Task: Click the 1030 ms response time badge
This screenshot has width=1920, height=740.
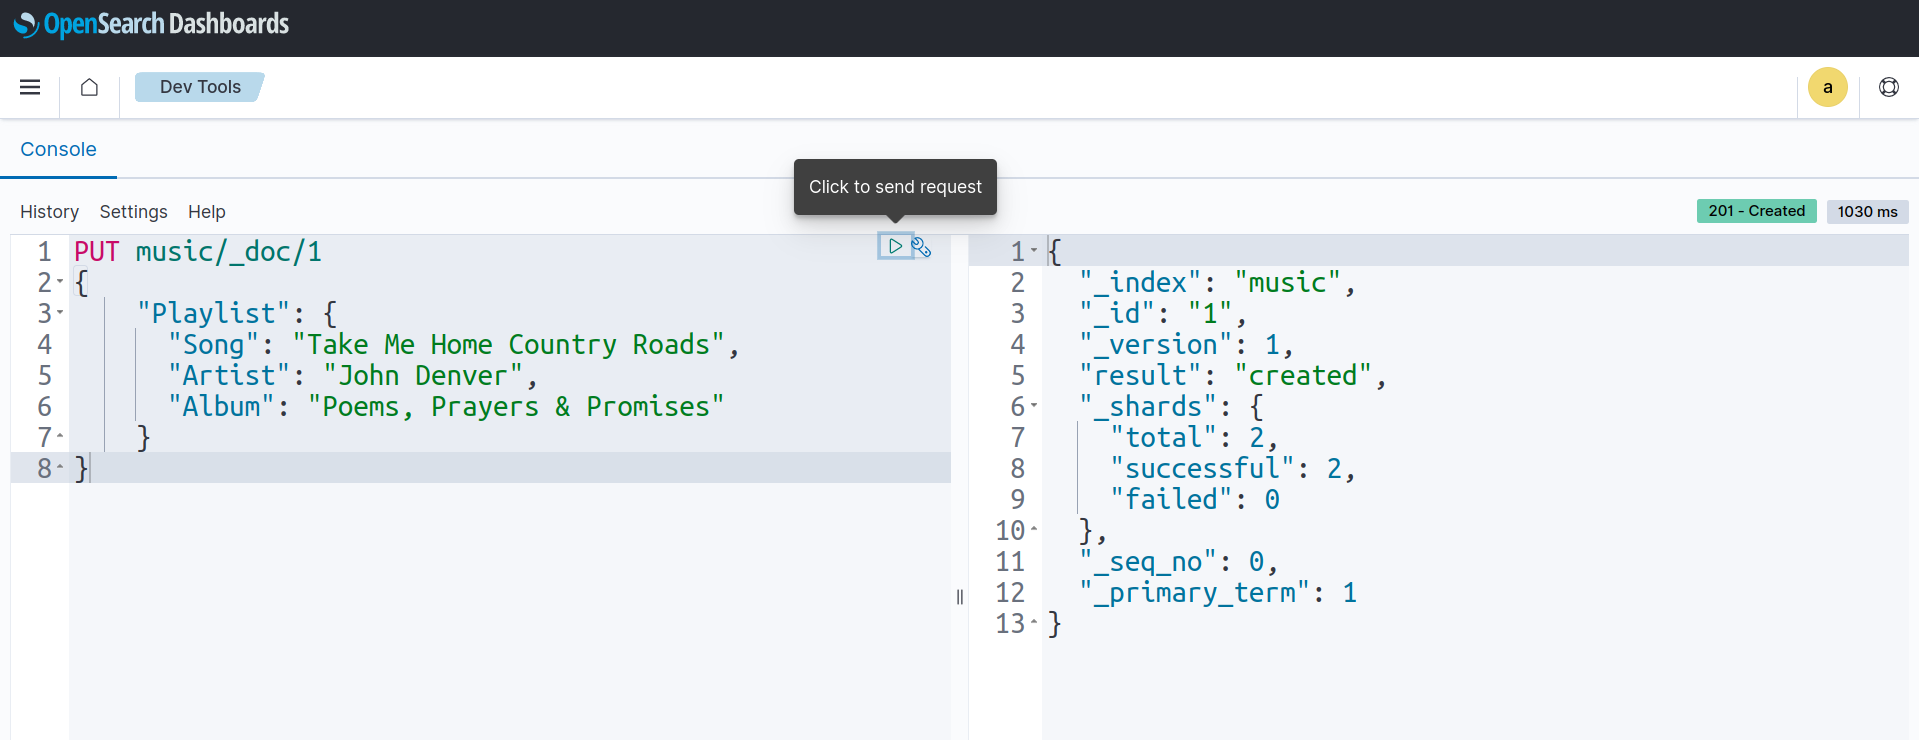Action: pos(1867,212)
